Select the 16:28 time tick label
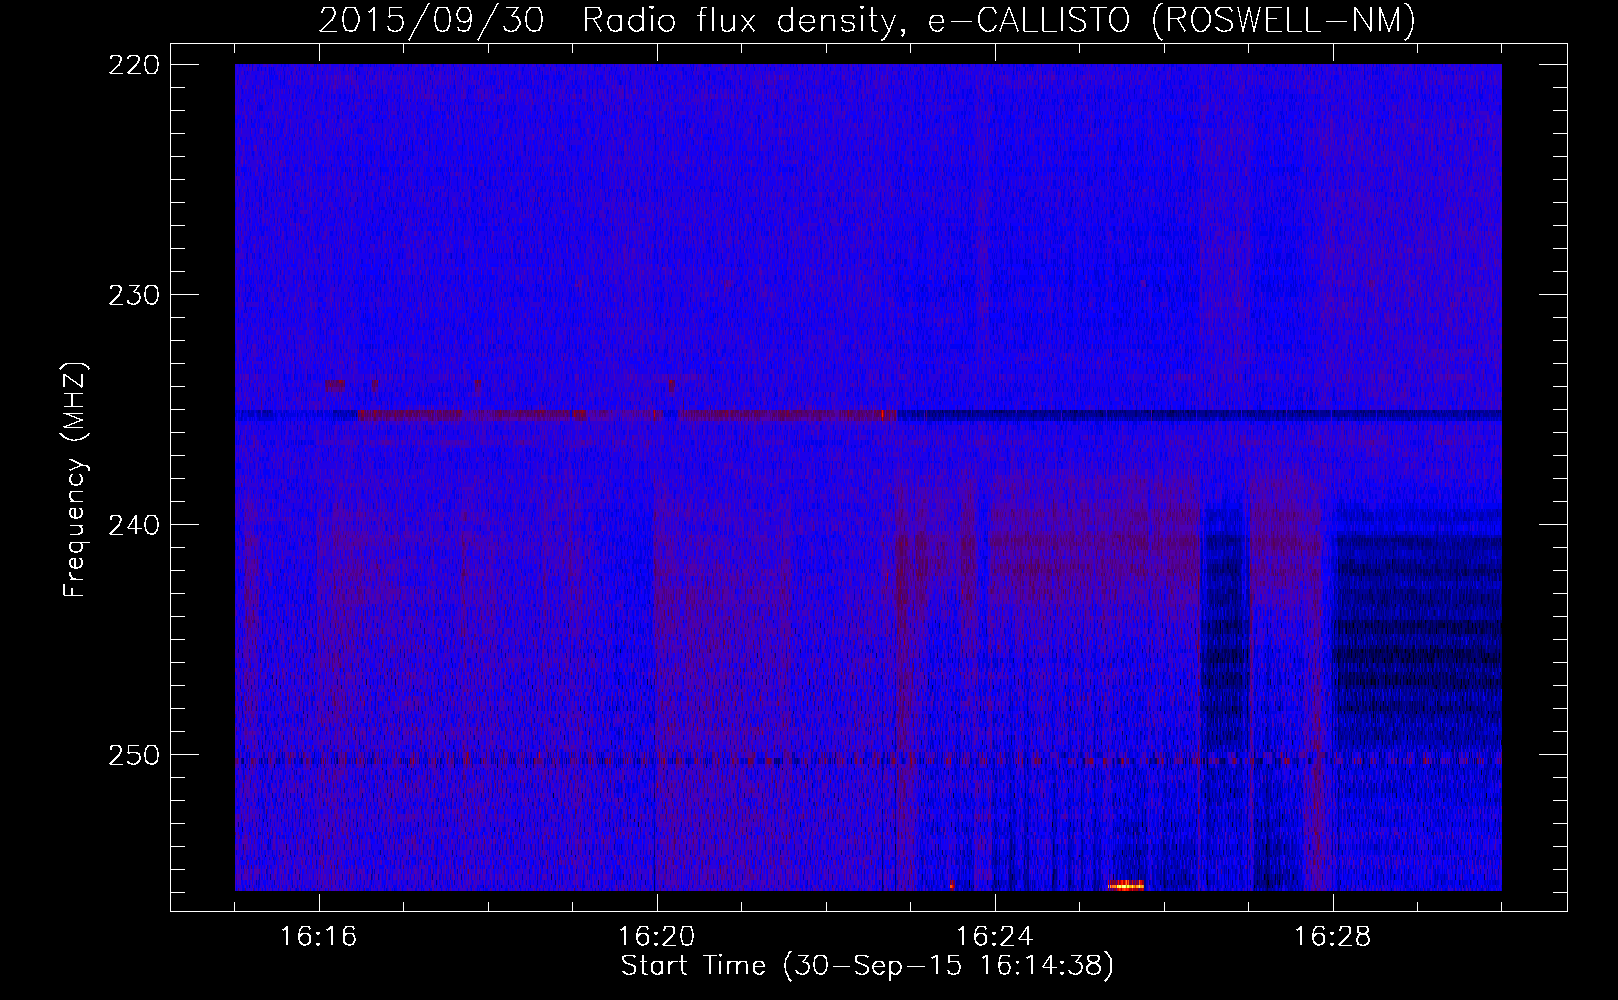The width and height of the screenshot is (1618, 1000). (1333, 937)
